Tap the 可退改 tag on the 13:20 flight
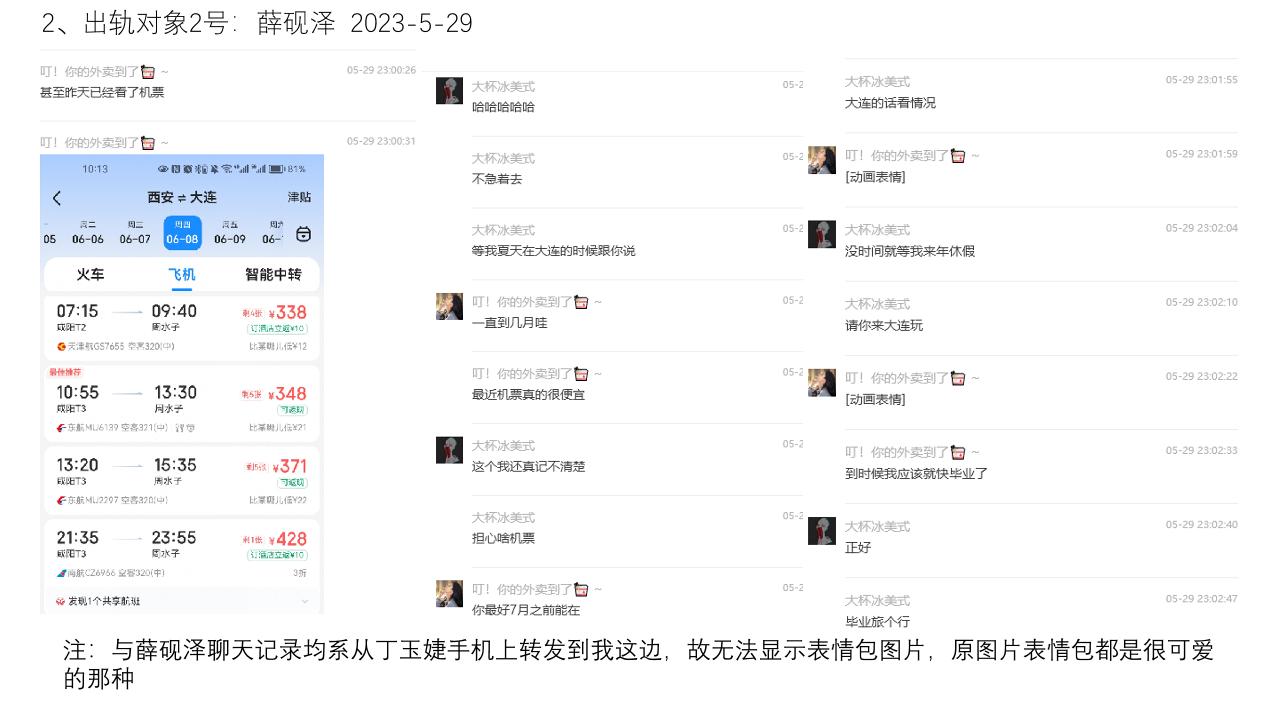Viewport: 1280px width, 705px height. [292, 484]
